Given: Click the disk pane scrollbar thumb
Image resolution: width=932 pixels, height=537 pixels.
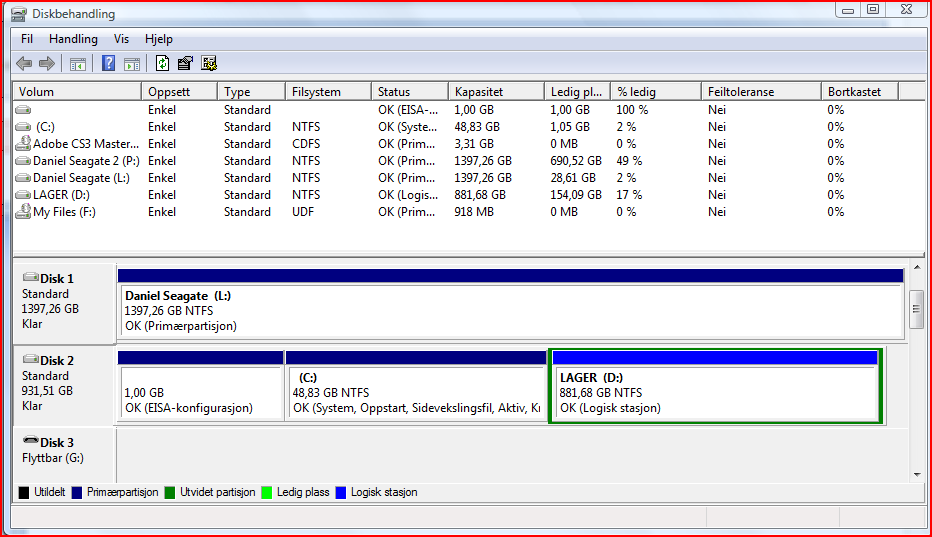Looking at the screenshot, I should (917, 308).
